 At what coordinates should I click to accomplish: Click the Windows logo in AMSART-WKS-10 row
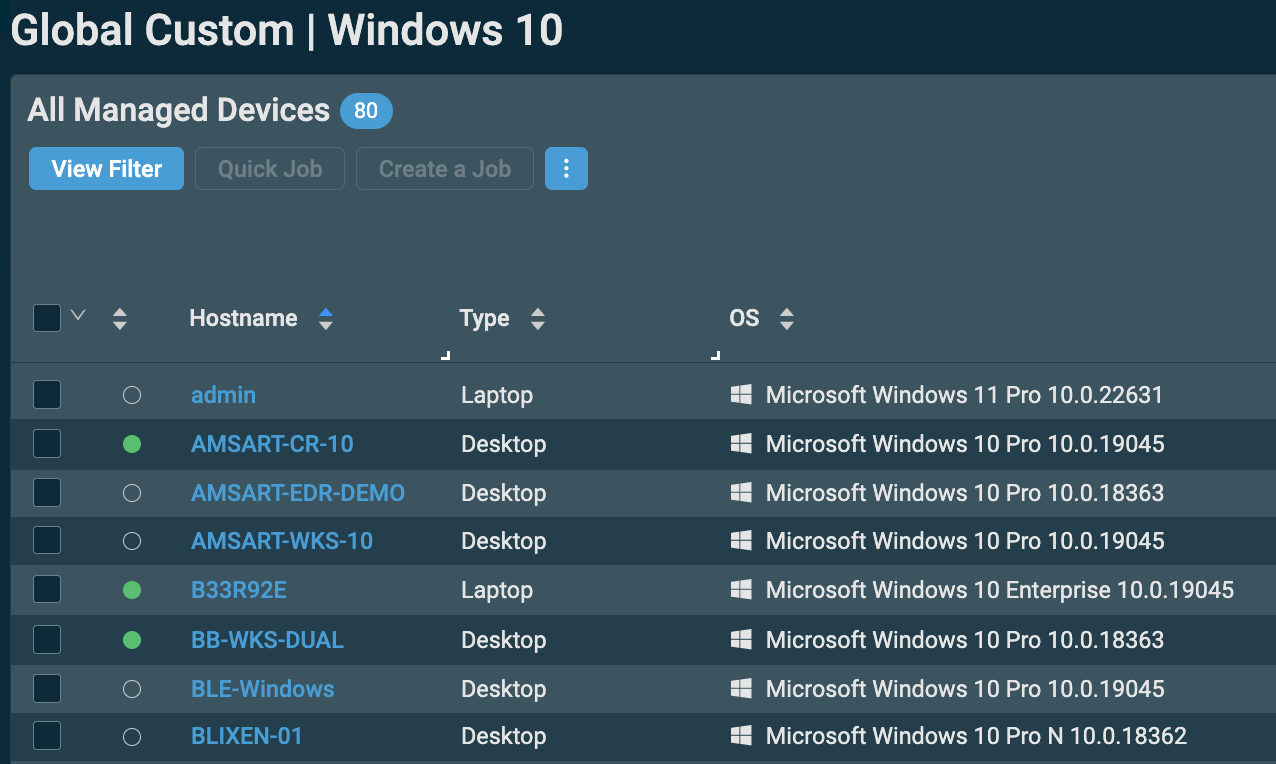(741, 541)
